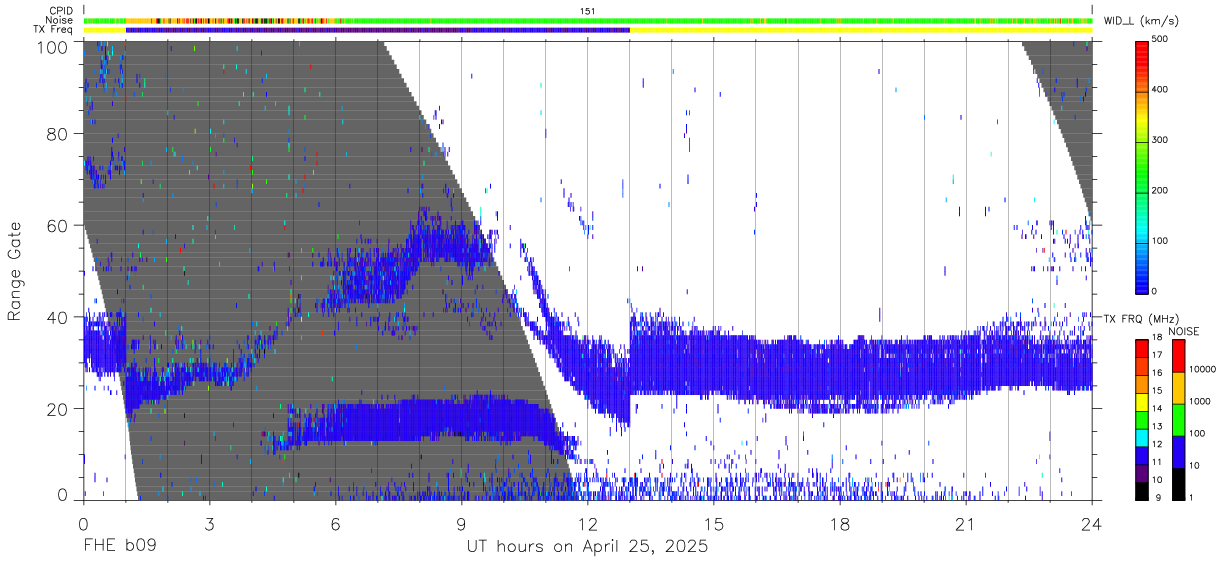Click the 3 UT hour tick label
Viewport: 1228px width, 567px height.
point(209,525)
